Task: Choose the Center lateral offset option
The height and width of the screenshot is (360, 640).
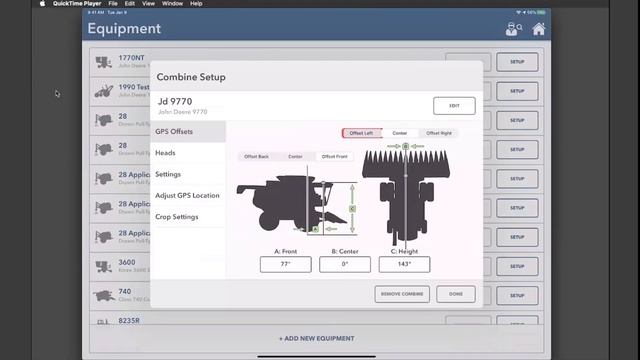Action: pos(400,133)
